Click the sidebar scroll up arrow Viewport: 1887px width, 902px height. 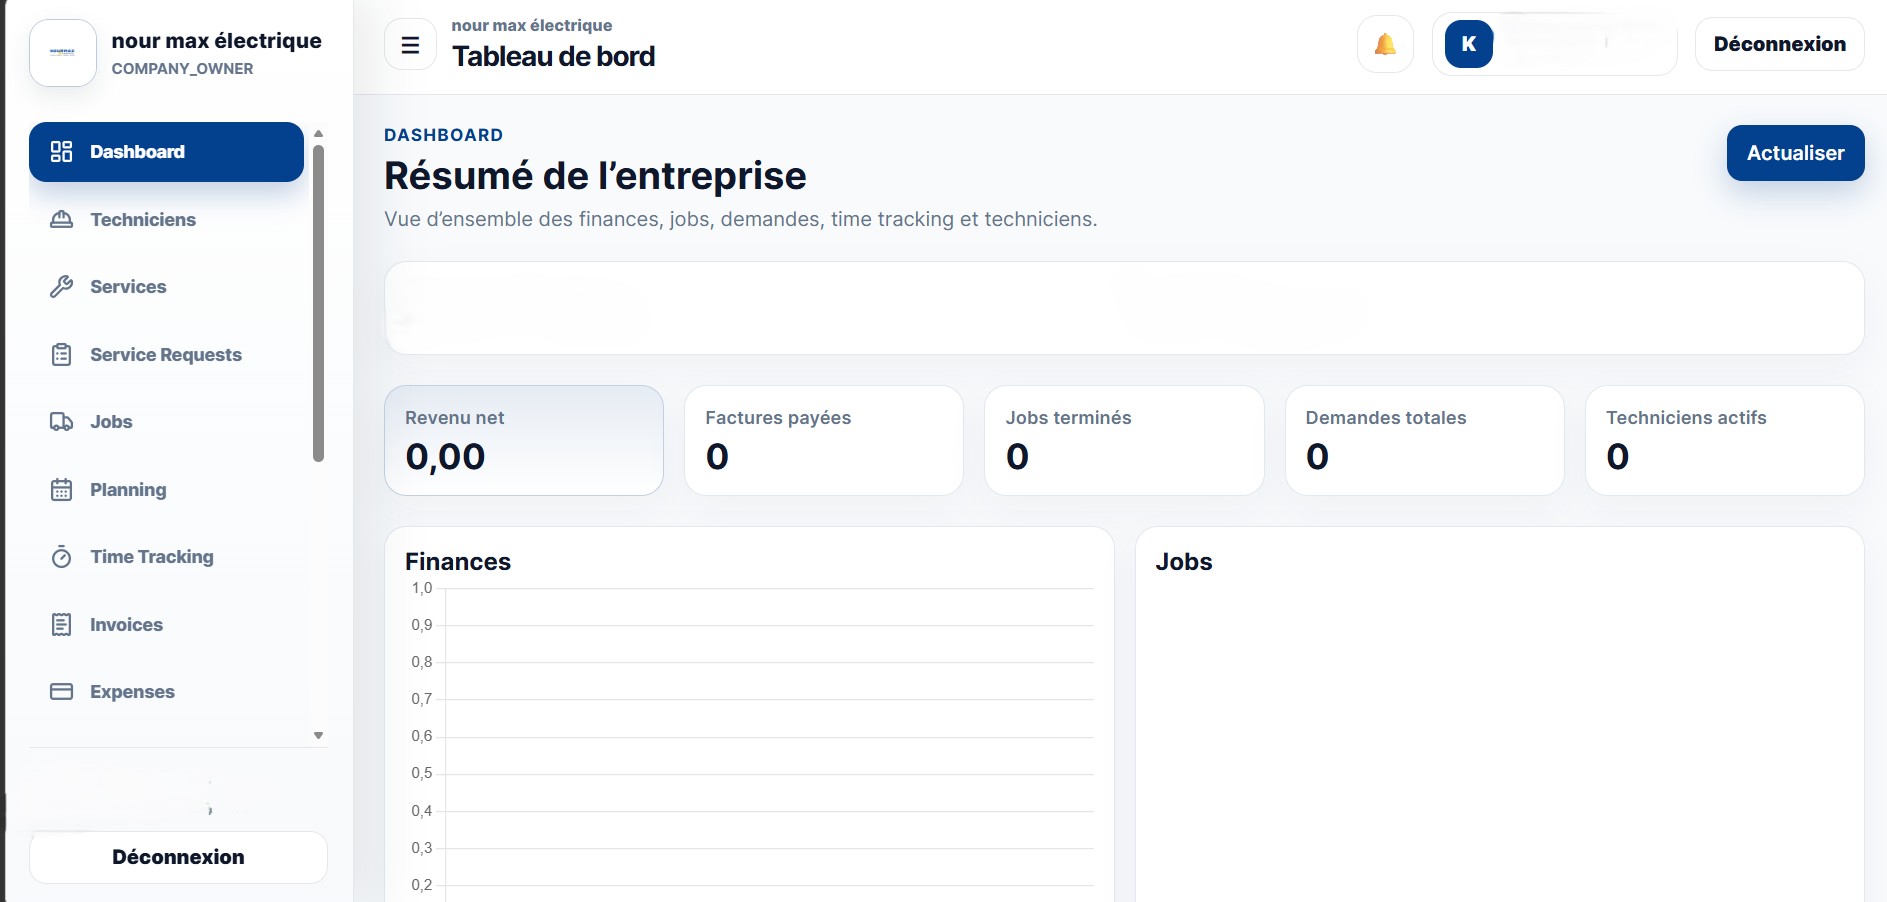click(x=318, y=133)
